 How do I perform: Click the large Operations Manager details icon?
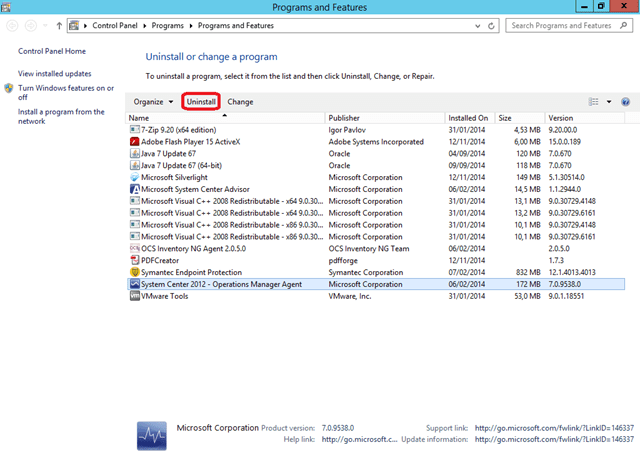[x=152, y=436]
